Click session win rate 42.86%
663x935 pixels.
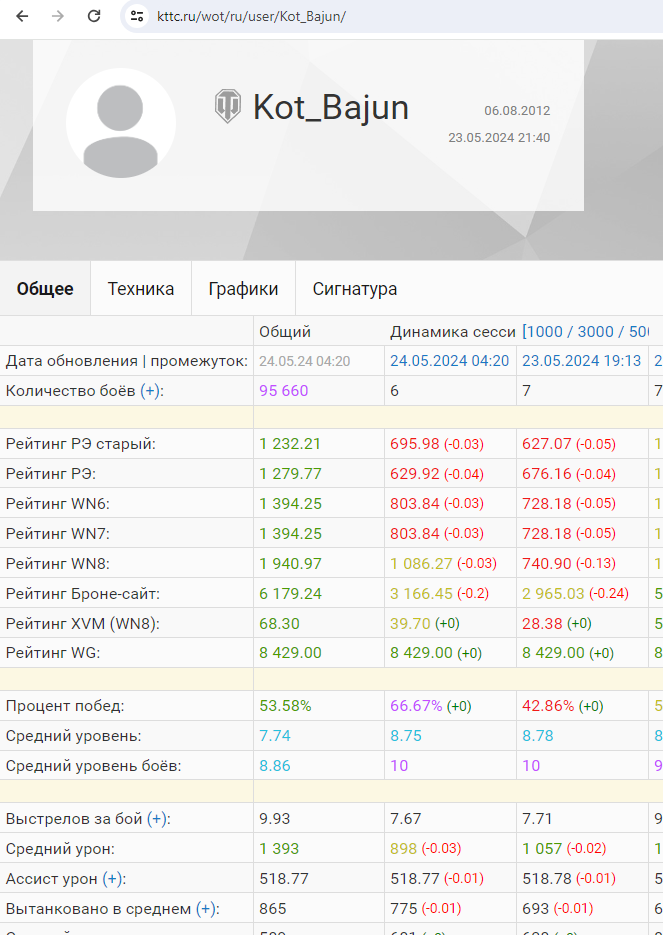[548, 706]
